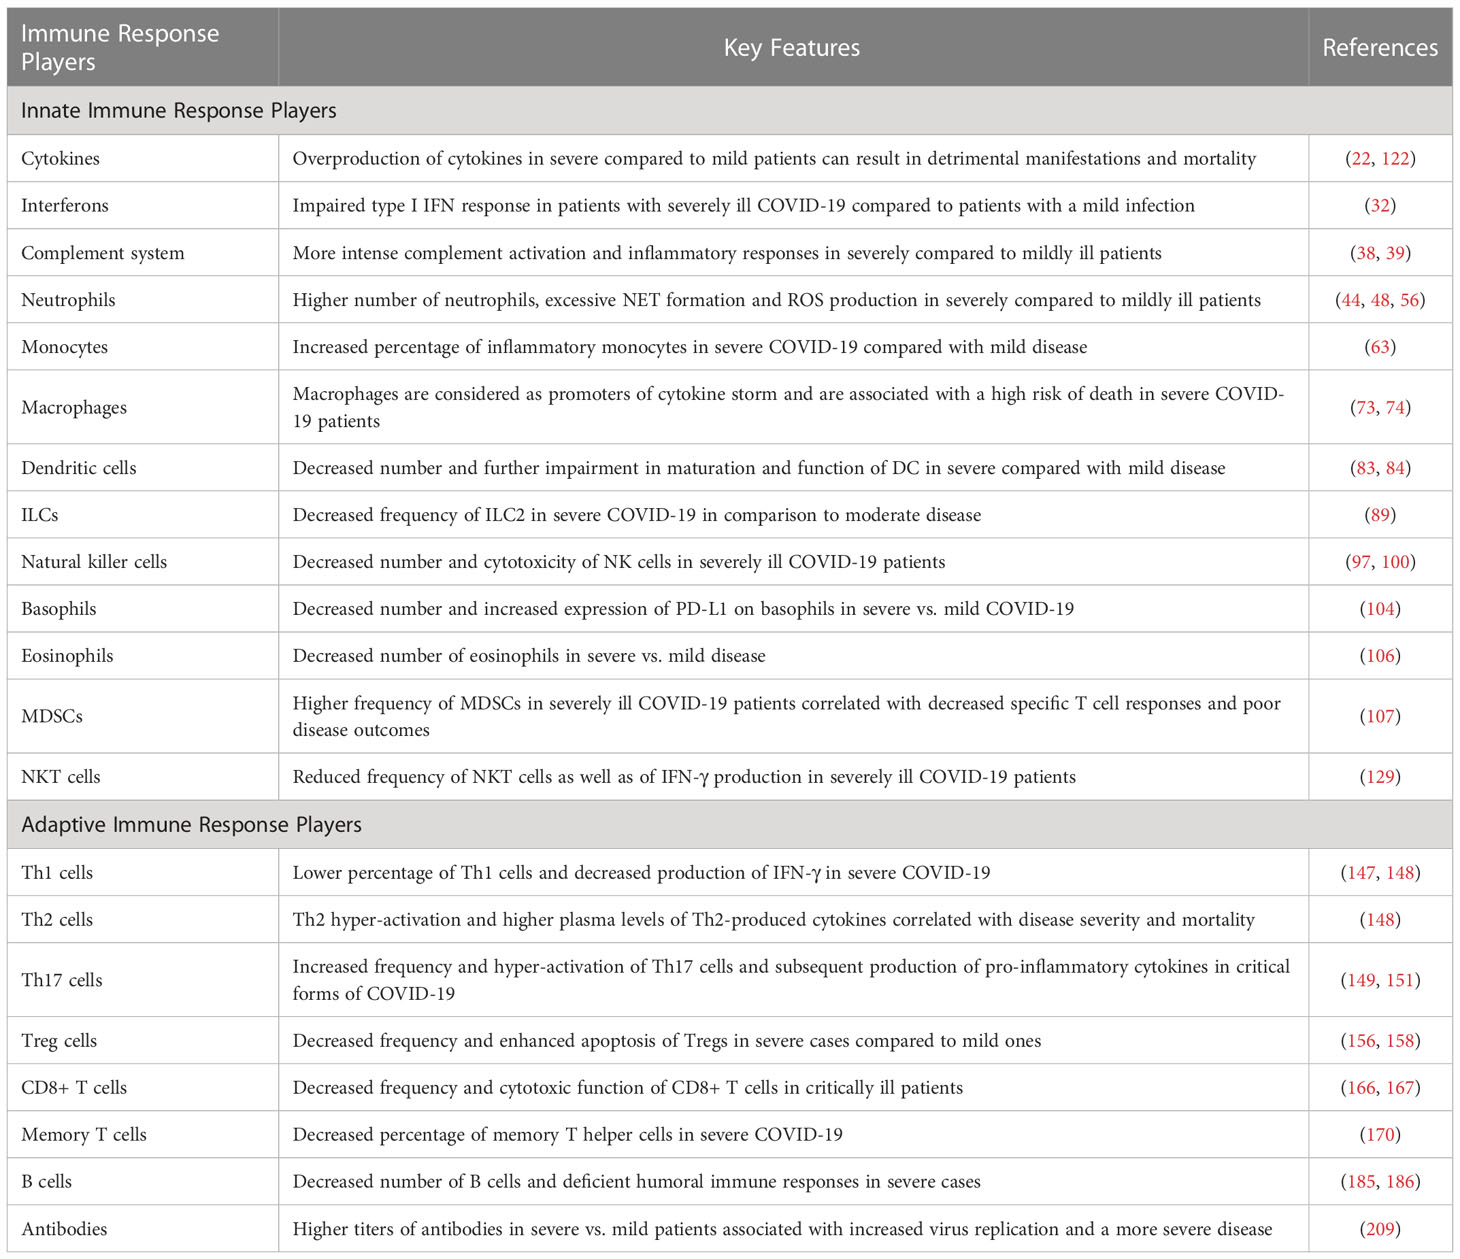Select the 'Key Features' column header
Image resolution: width=1460 pixels, height=1259 pixels.
click(792, 48)
